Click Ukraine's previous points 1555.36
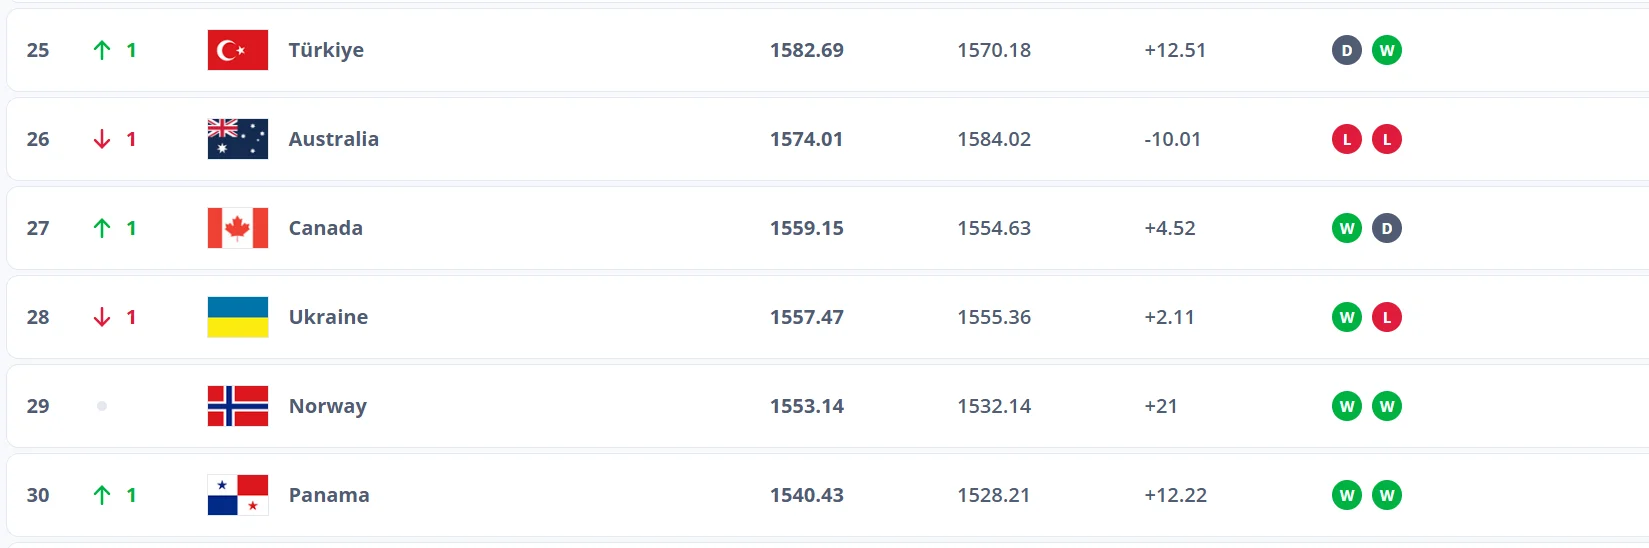The image size is (1649, 548). click(x=993, y=317)
